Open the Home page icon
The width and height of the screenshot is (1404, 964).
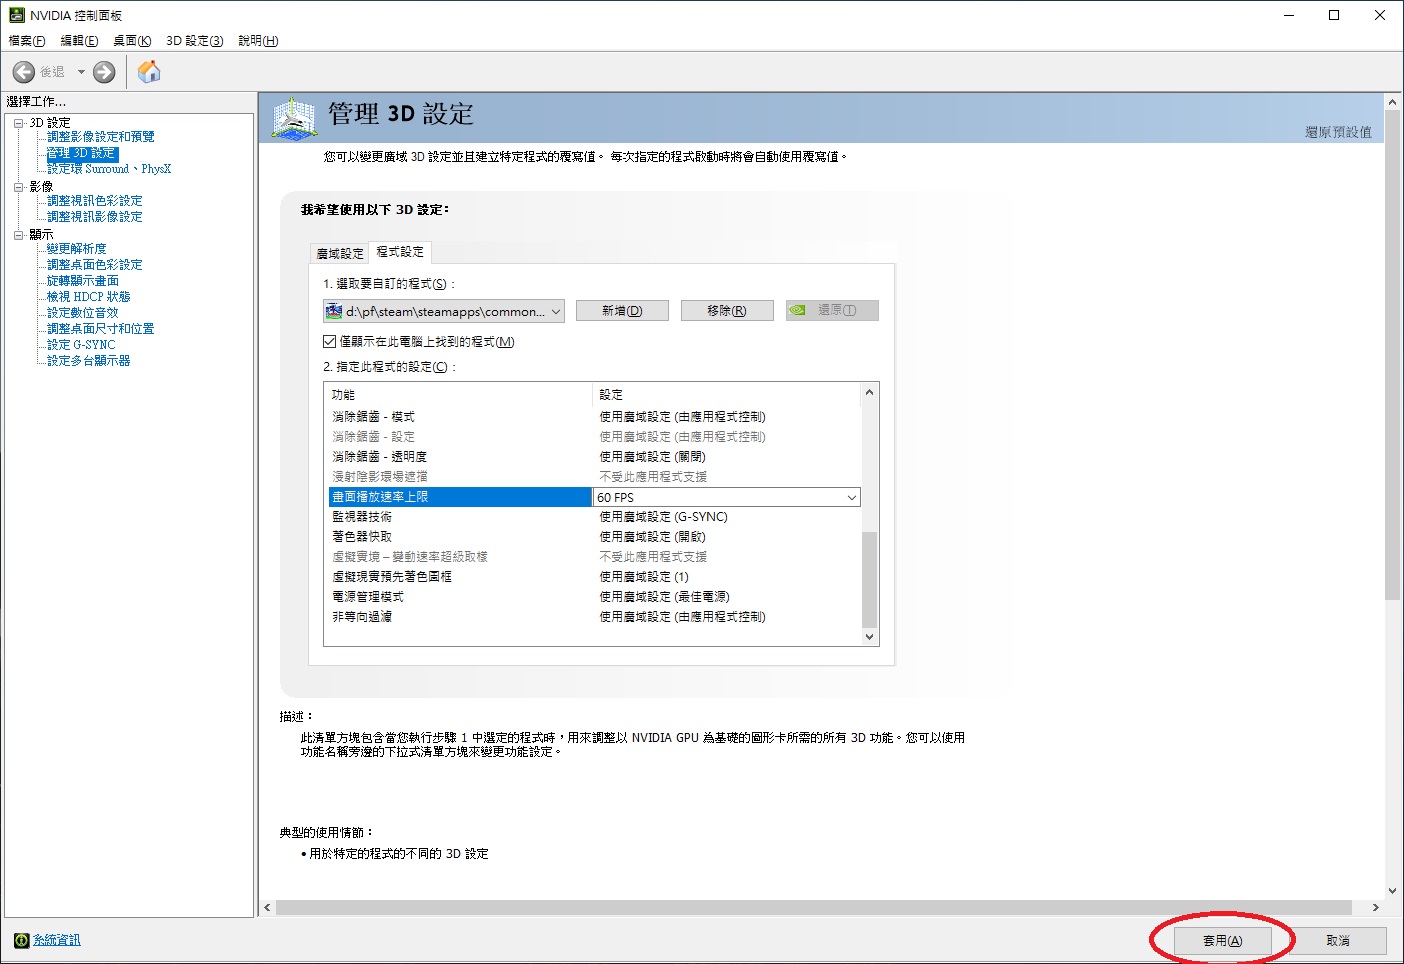point(149,72)
